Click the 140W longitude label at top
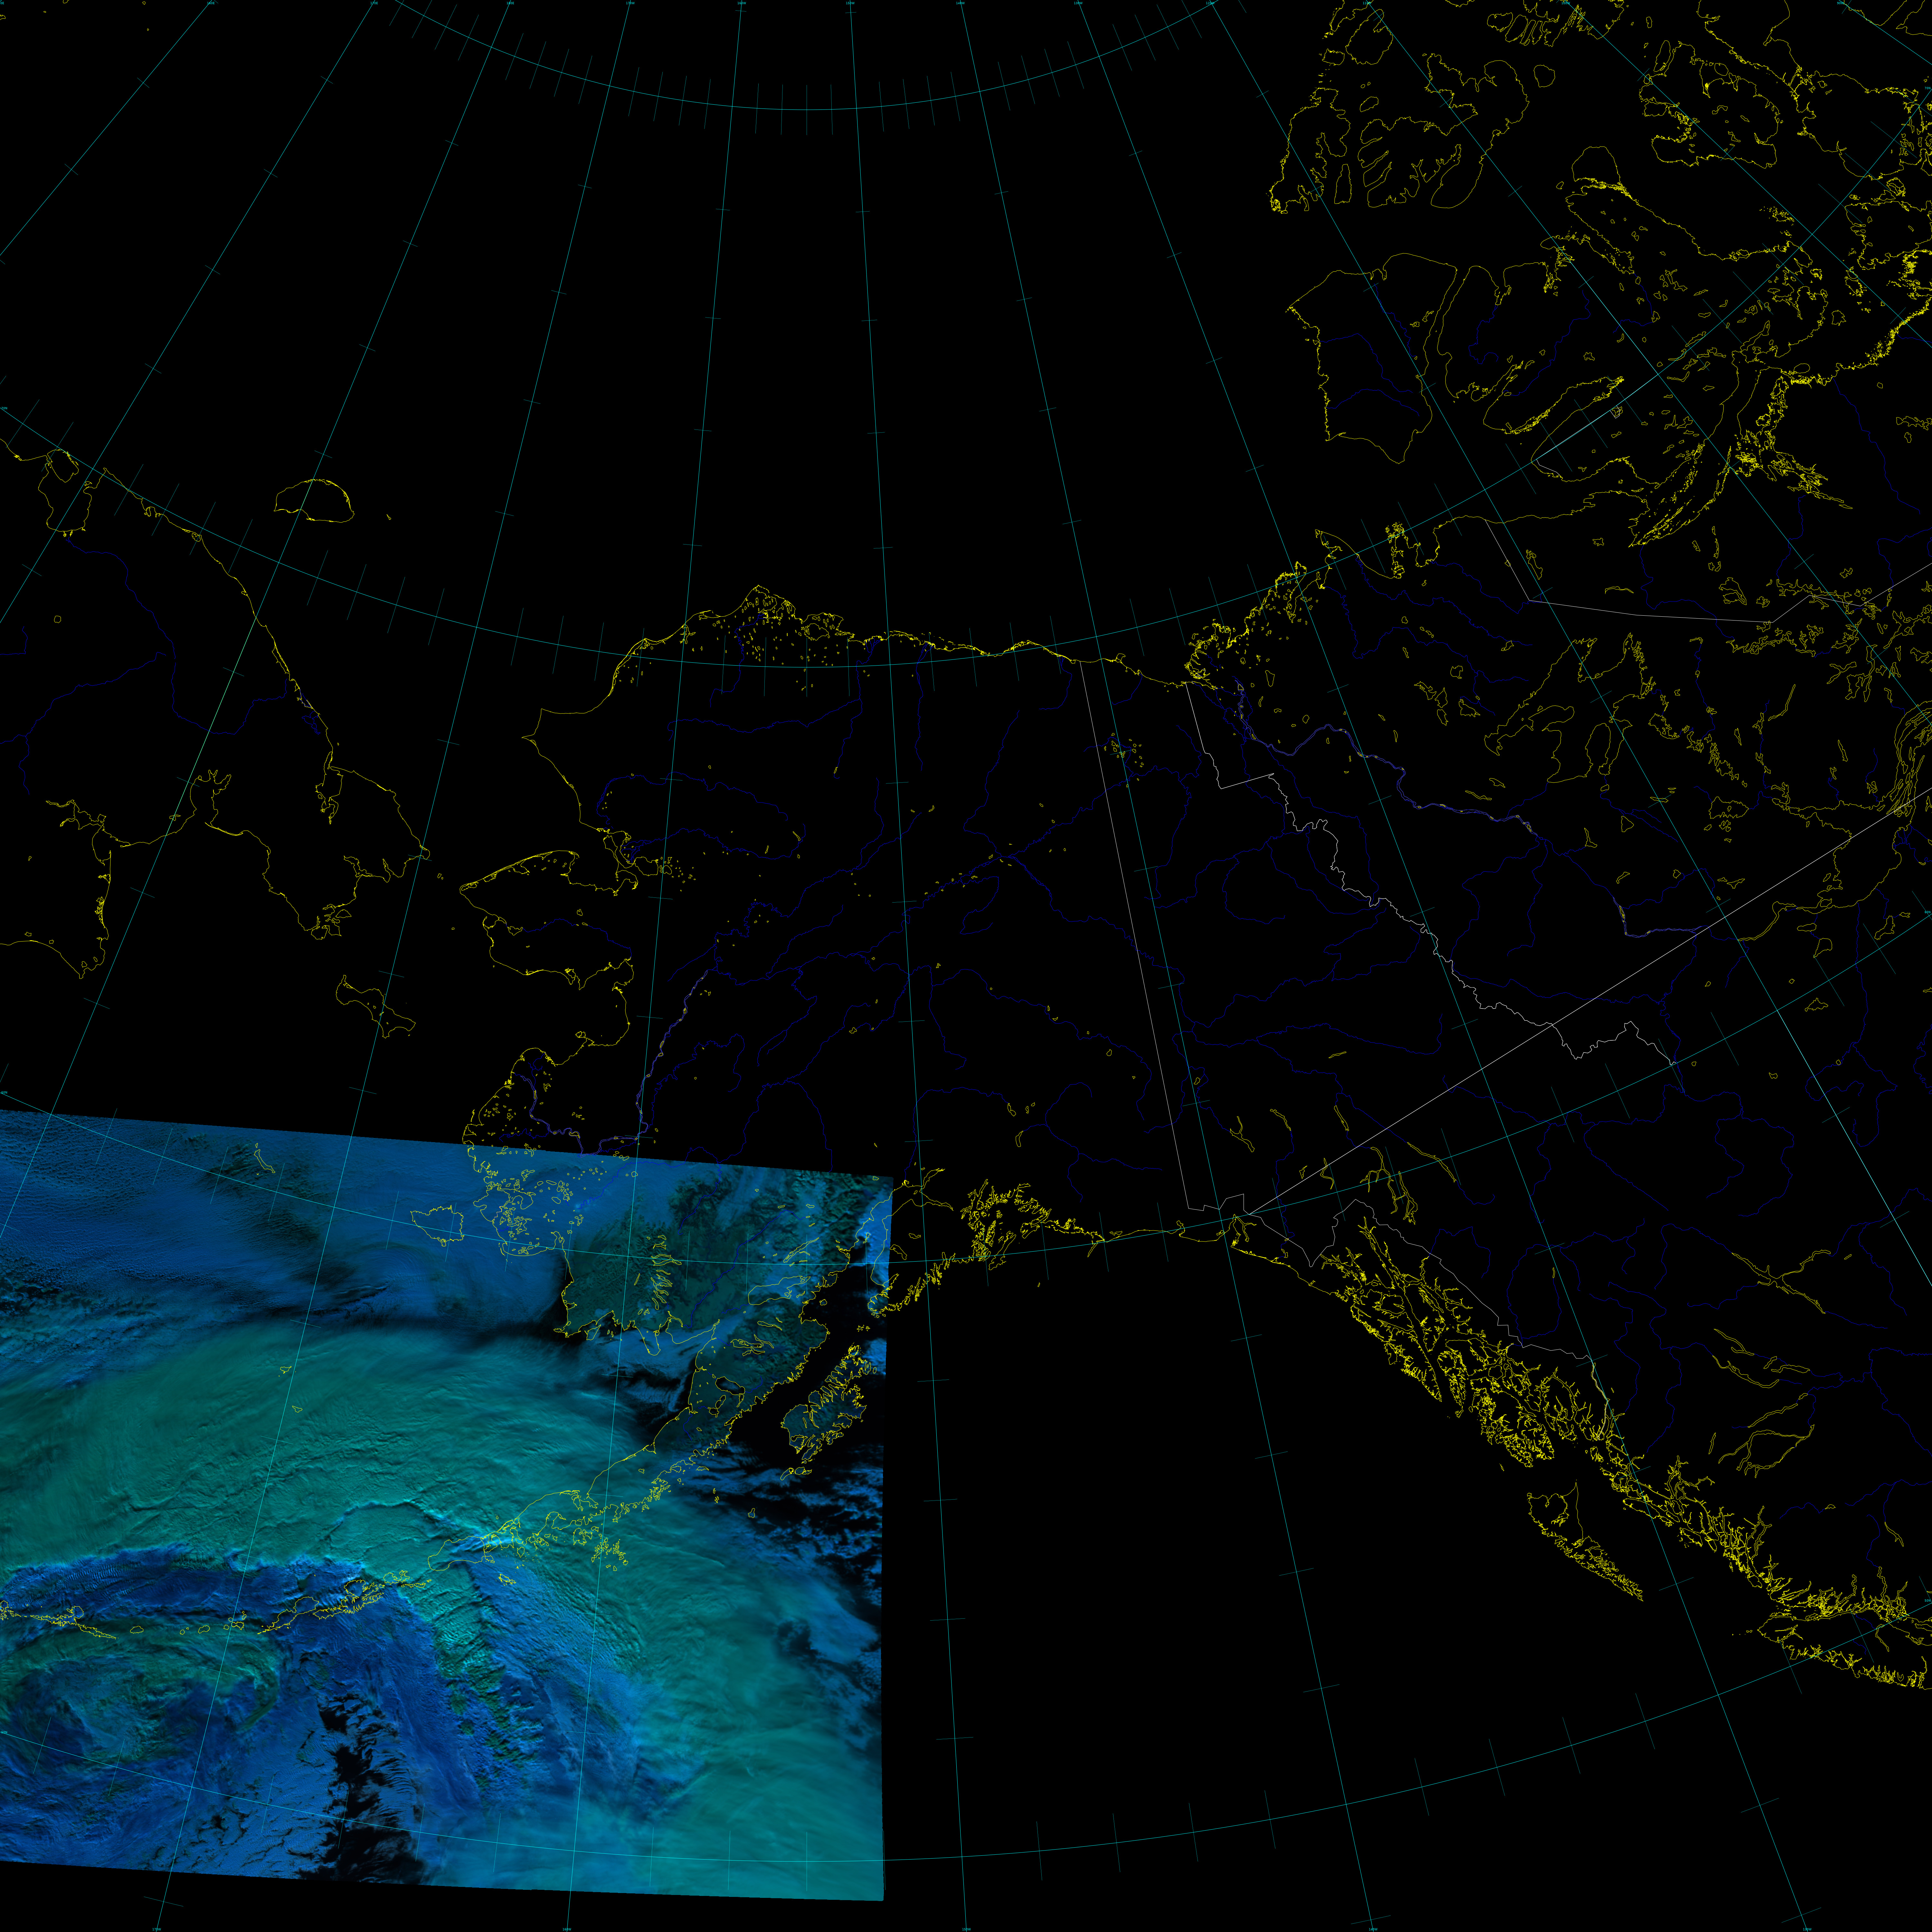Image resolution: width=1932 pixels, height=1932 pixels. [960, 3]
